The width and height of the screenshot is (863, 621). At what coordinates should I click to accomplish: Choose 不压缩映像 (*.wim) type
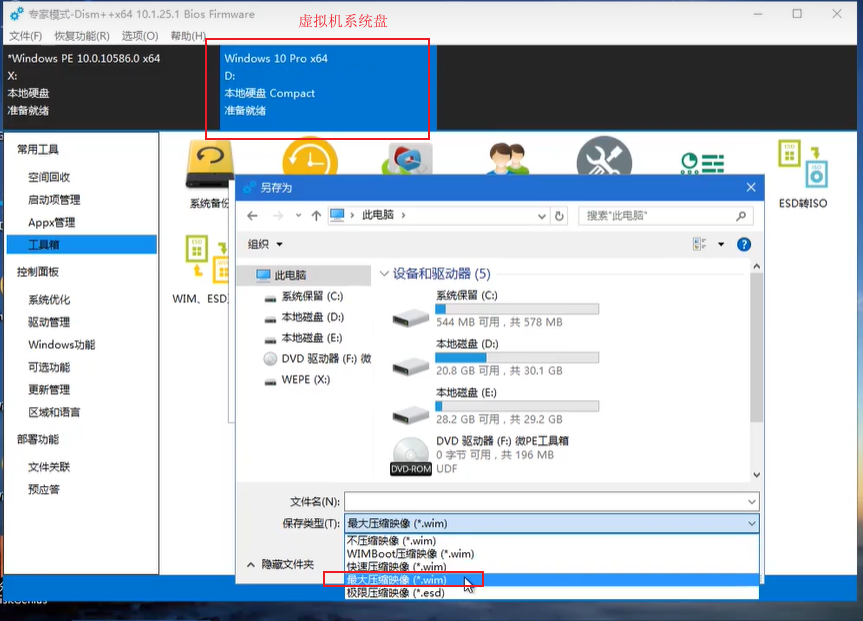click(551, 541)
